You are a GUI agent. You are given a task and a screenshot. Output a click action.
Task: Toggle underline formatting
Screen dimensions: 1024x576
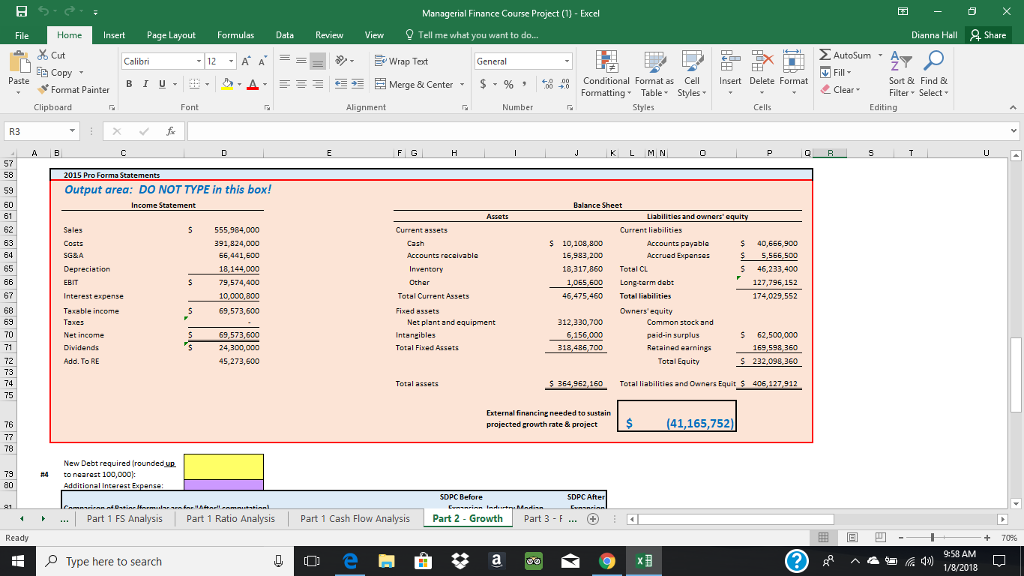pos(162,84)
